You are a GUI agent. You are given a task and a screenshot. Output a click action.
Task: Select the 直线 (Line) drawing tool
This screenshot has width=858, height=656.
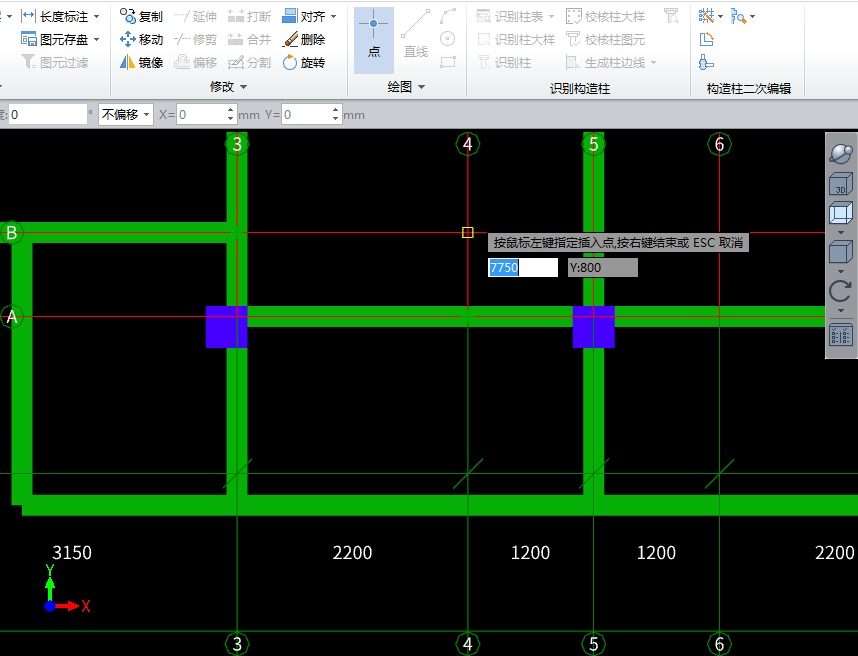pos(416,34)
